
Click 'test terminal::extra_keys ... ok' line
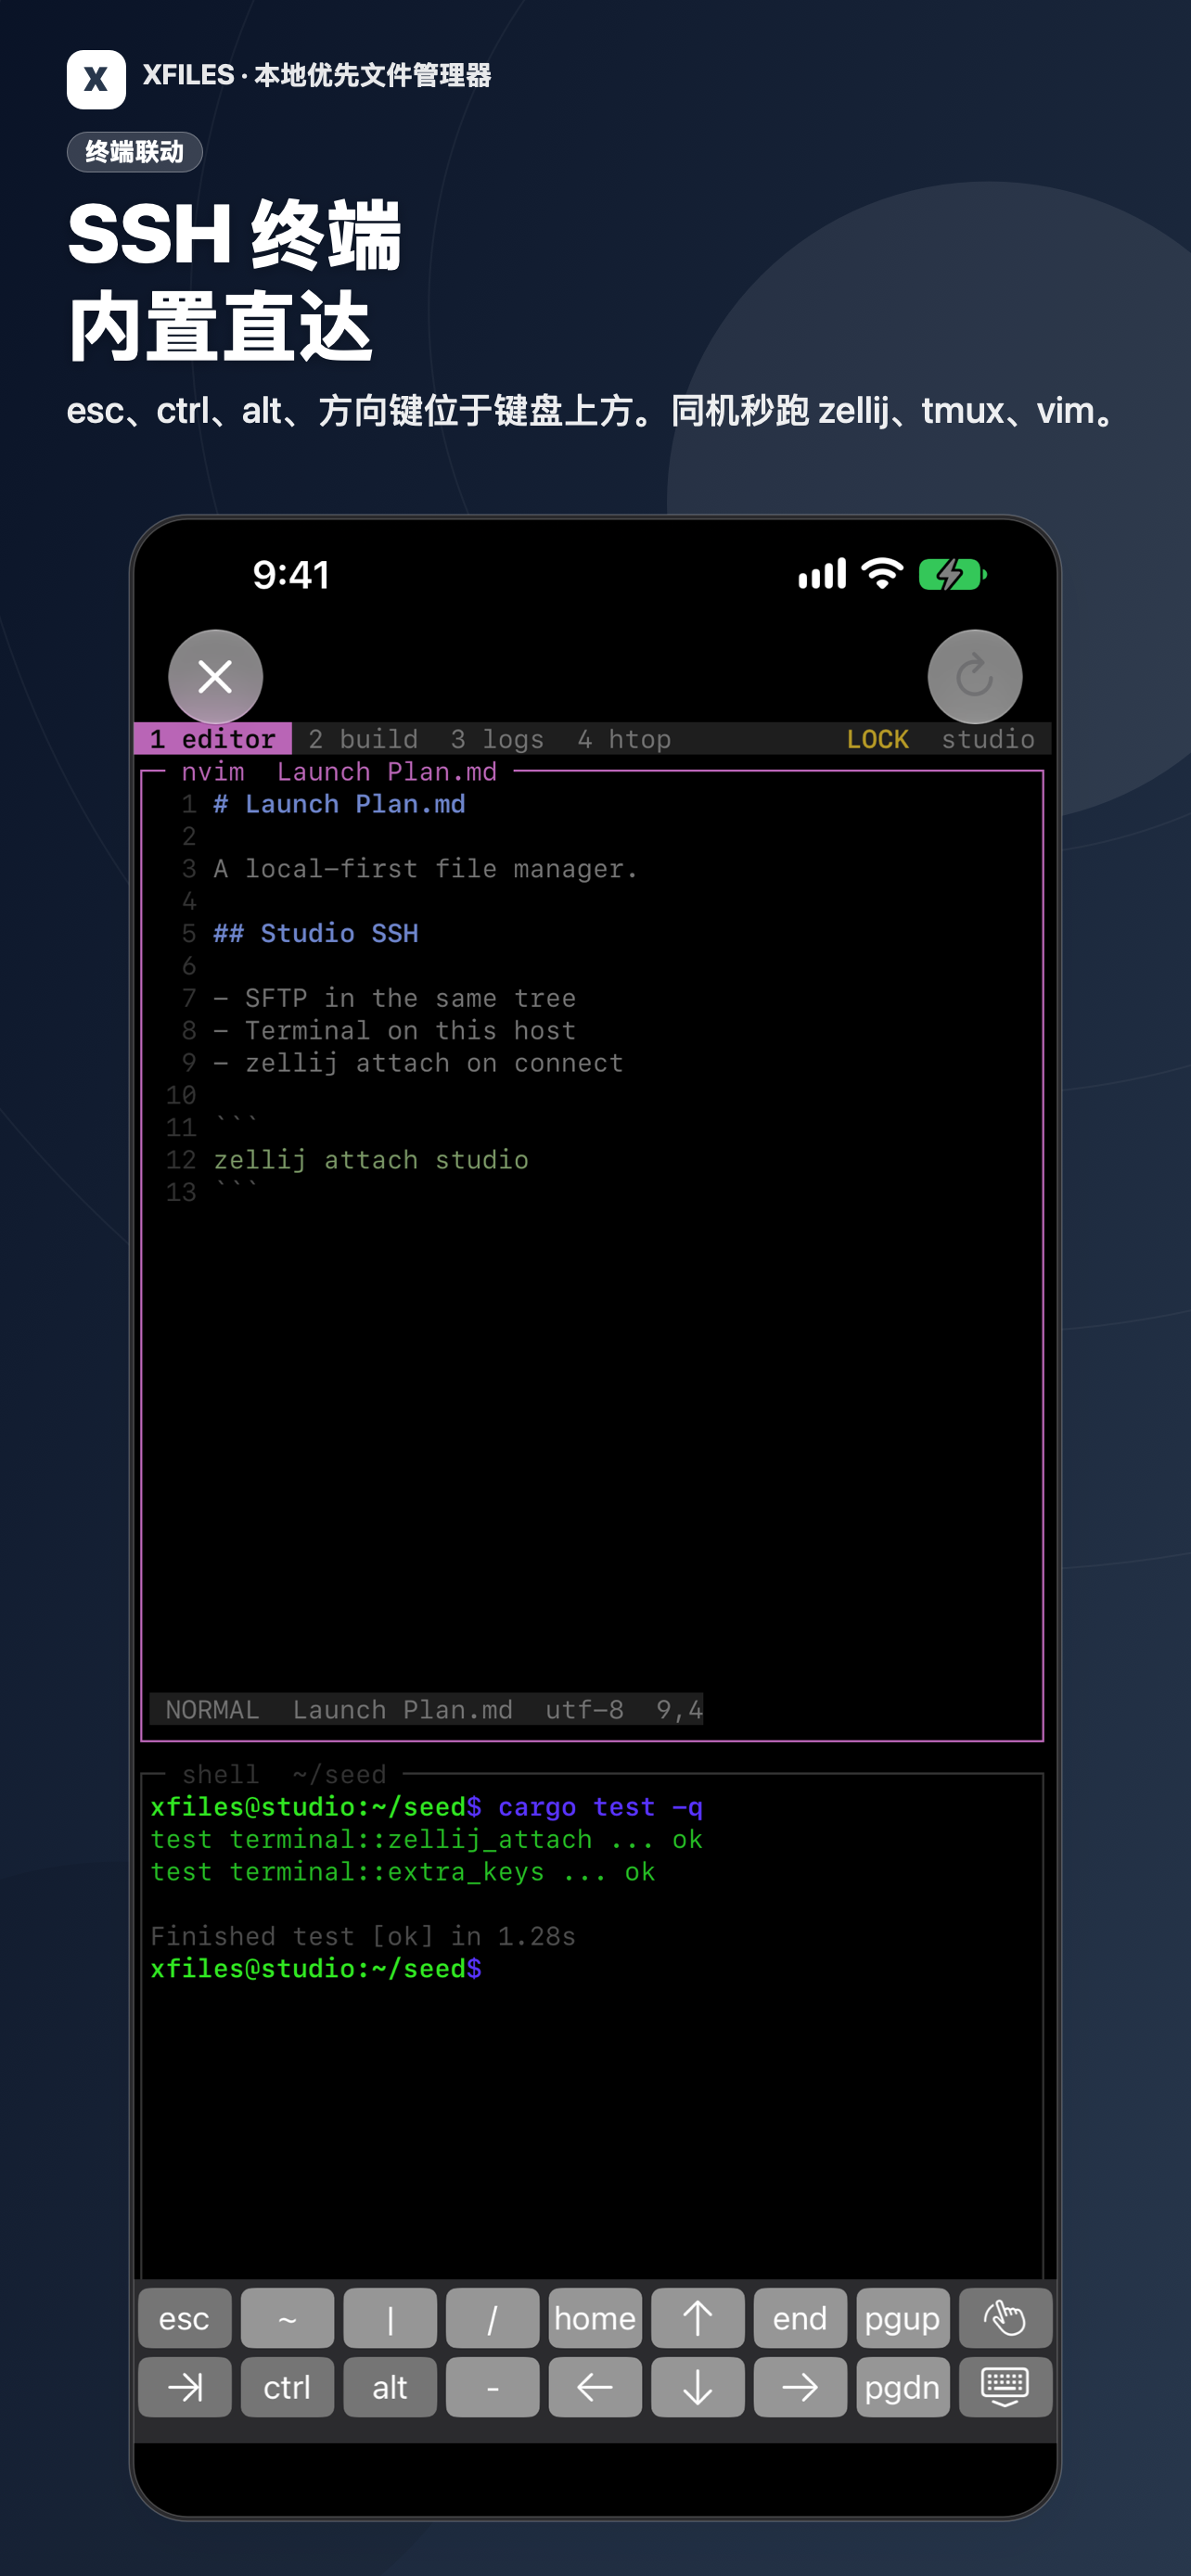tap(402, 1872)
